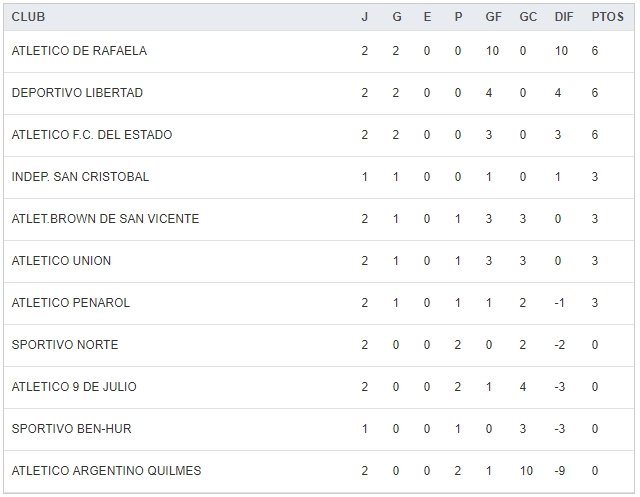Click the J column header
Screen dimensions: 640x497
tap(365, 17)
